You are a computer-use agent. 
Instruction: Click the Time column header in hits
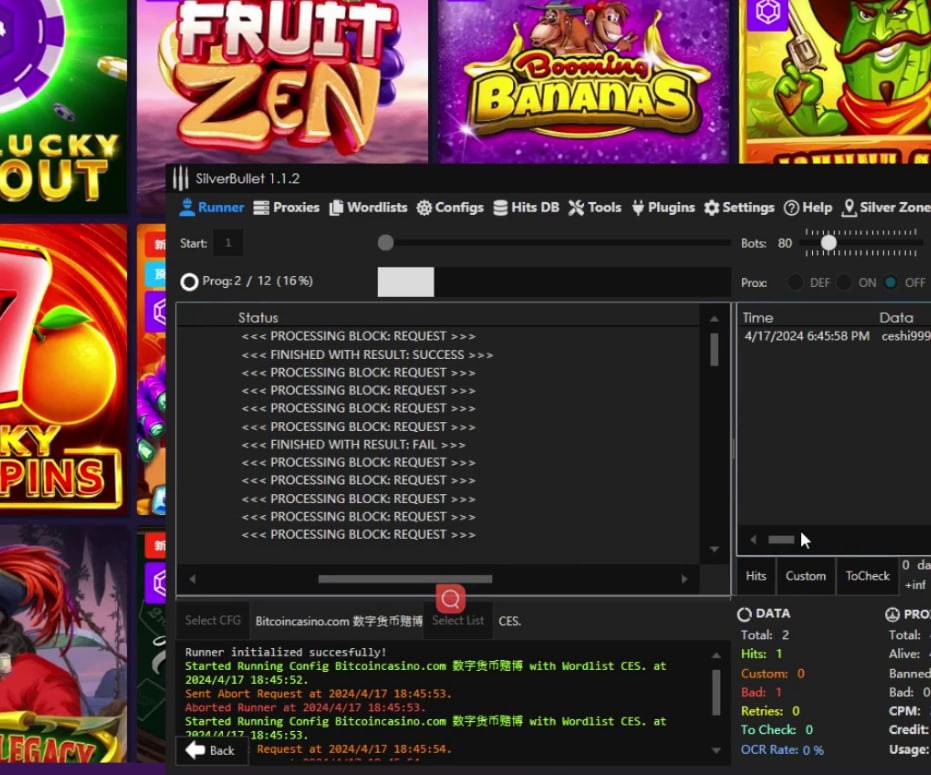click(x=758, y=318)
